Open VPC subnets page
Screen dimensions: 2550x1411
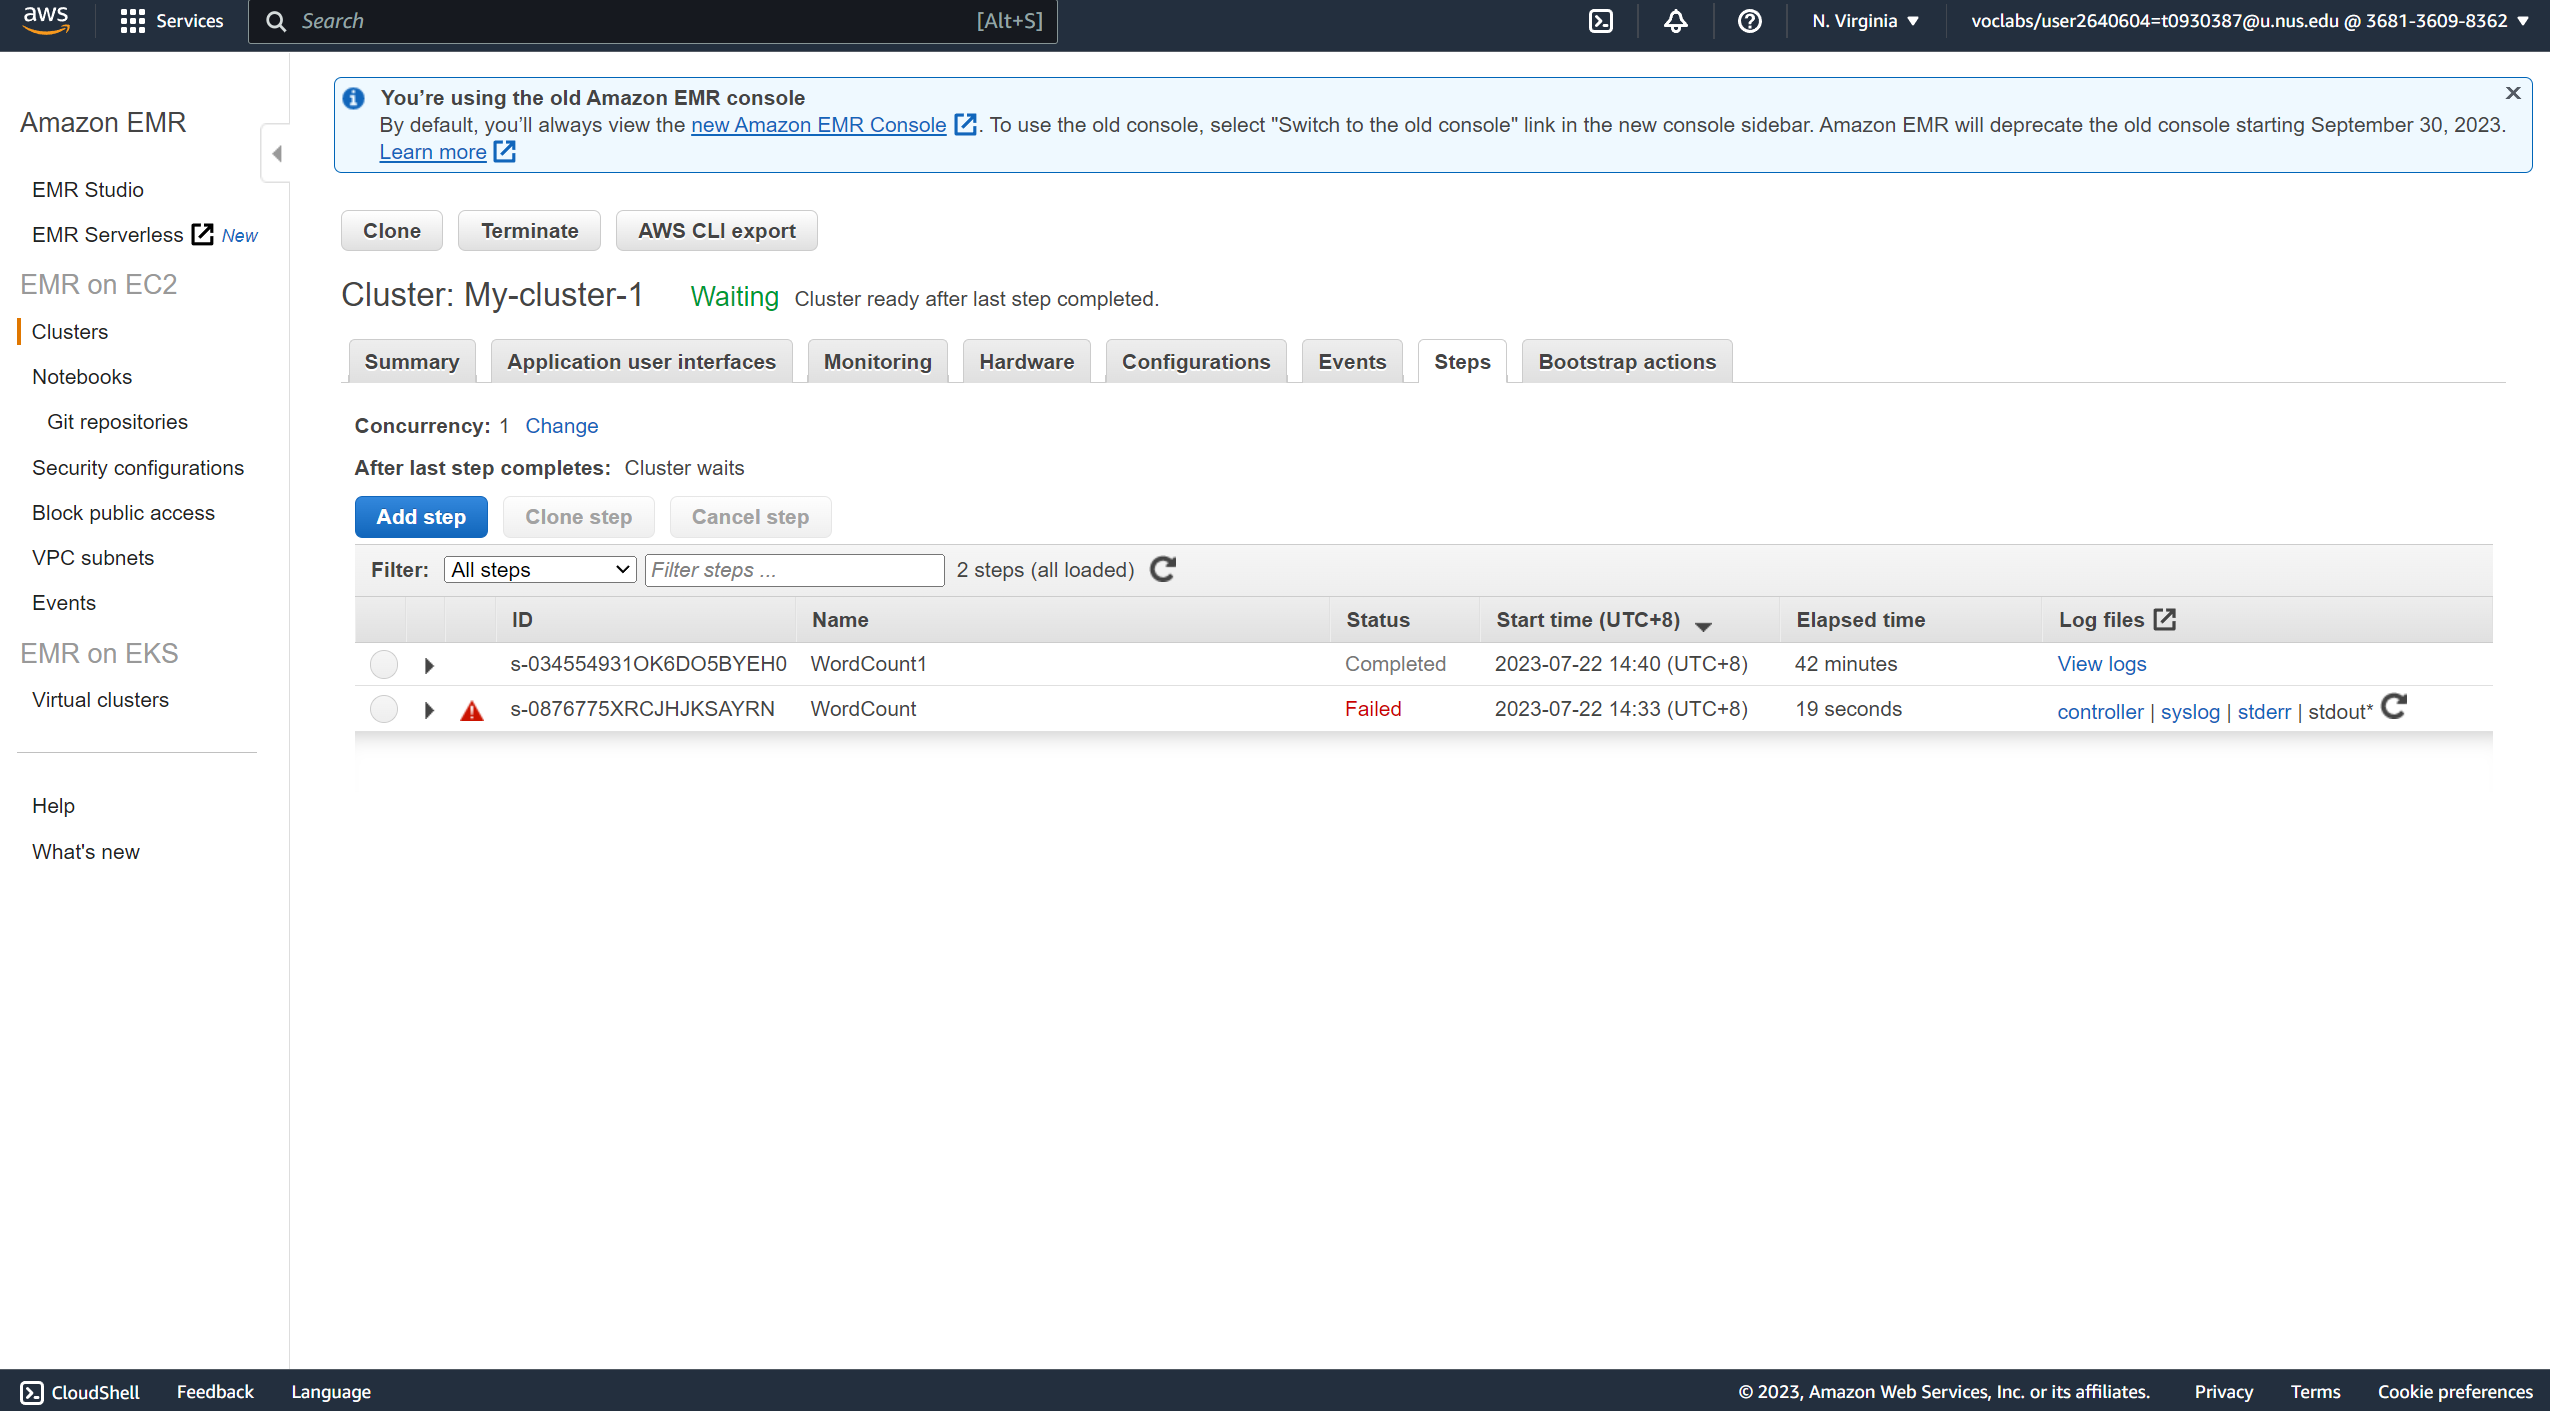tap(93, 558)
